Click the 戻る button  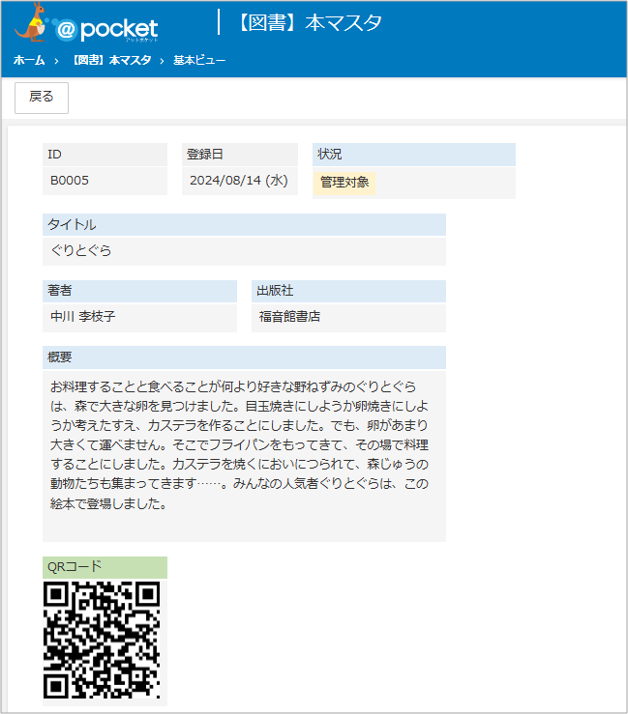41,97
